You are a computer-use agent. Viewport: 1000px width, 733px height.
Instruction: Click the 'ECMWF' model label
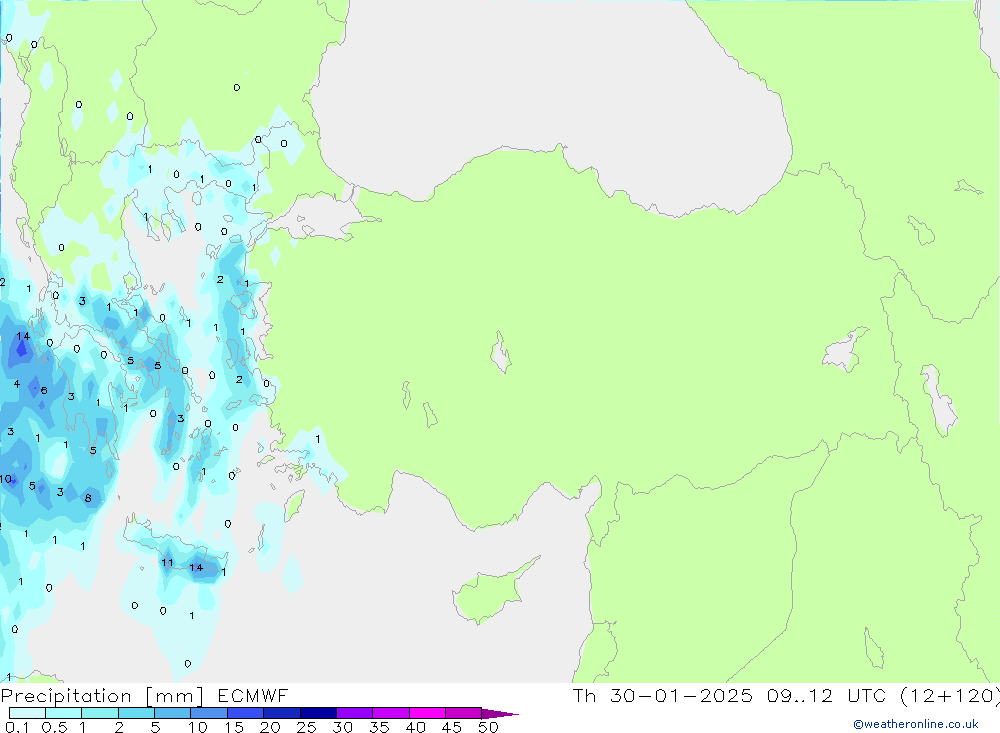(x=253, y=696)
